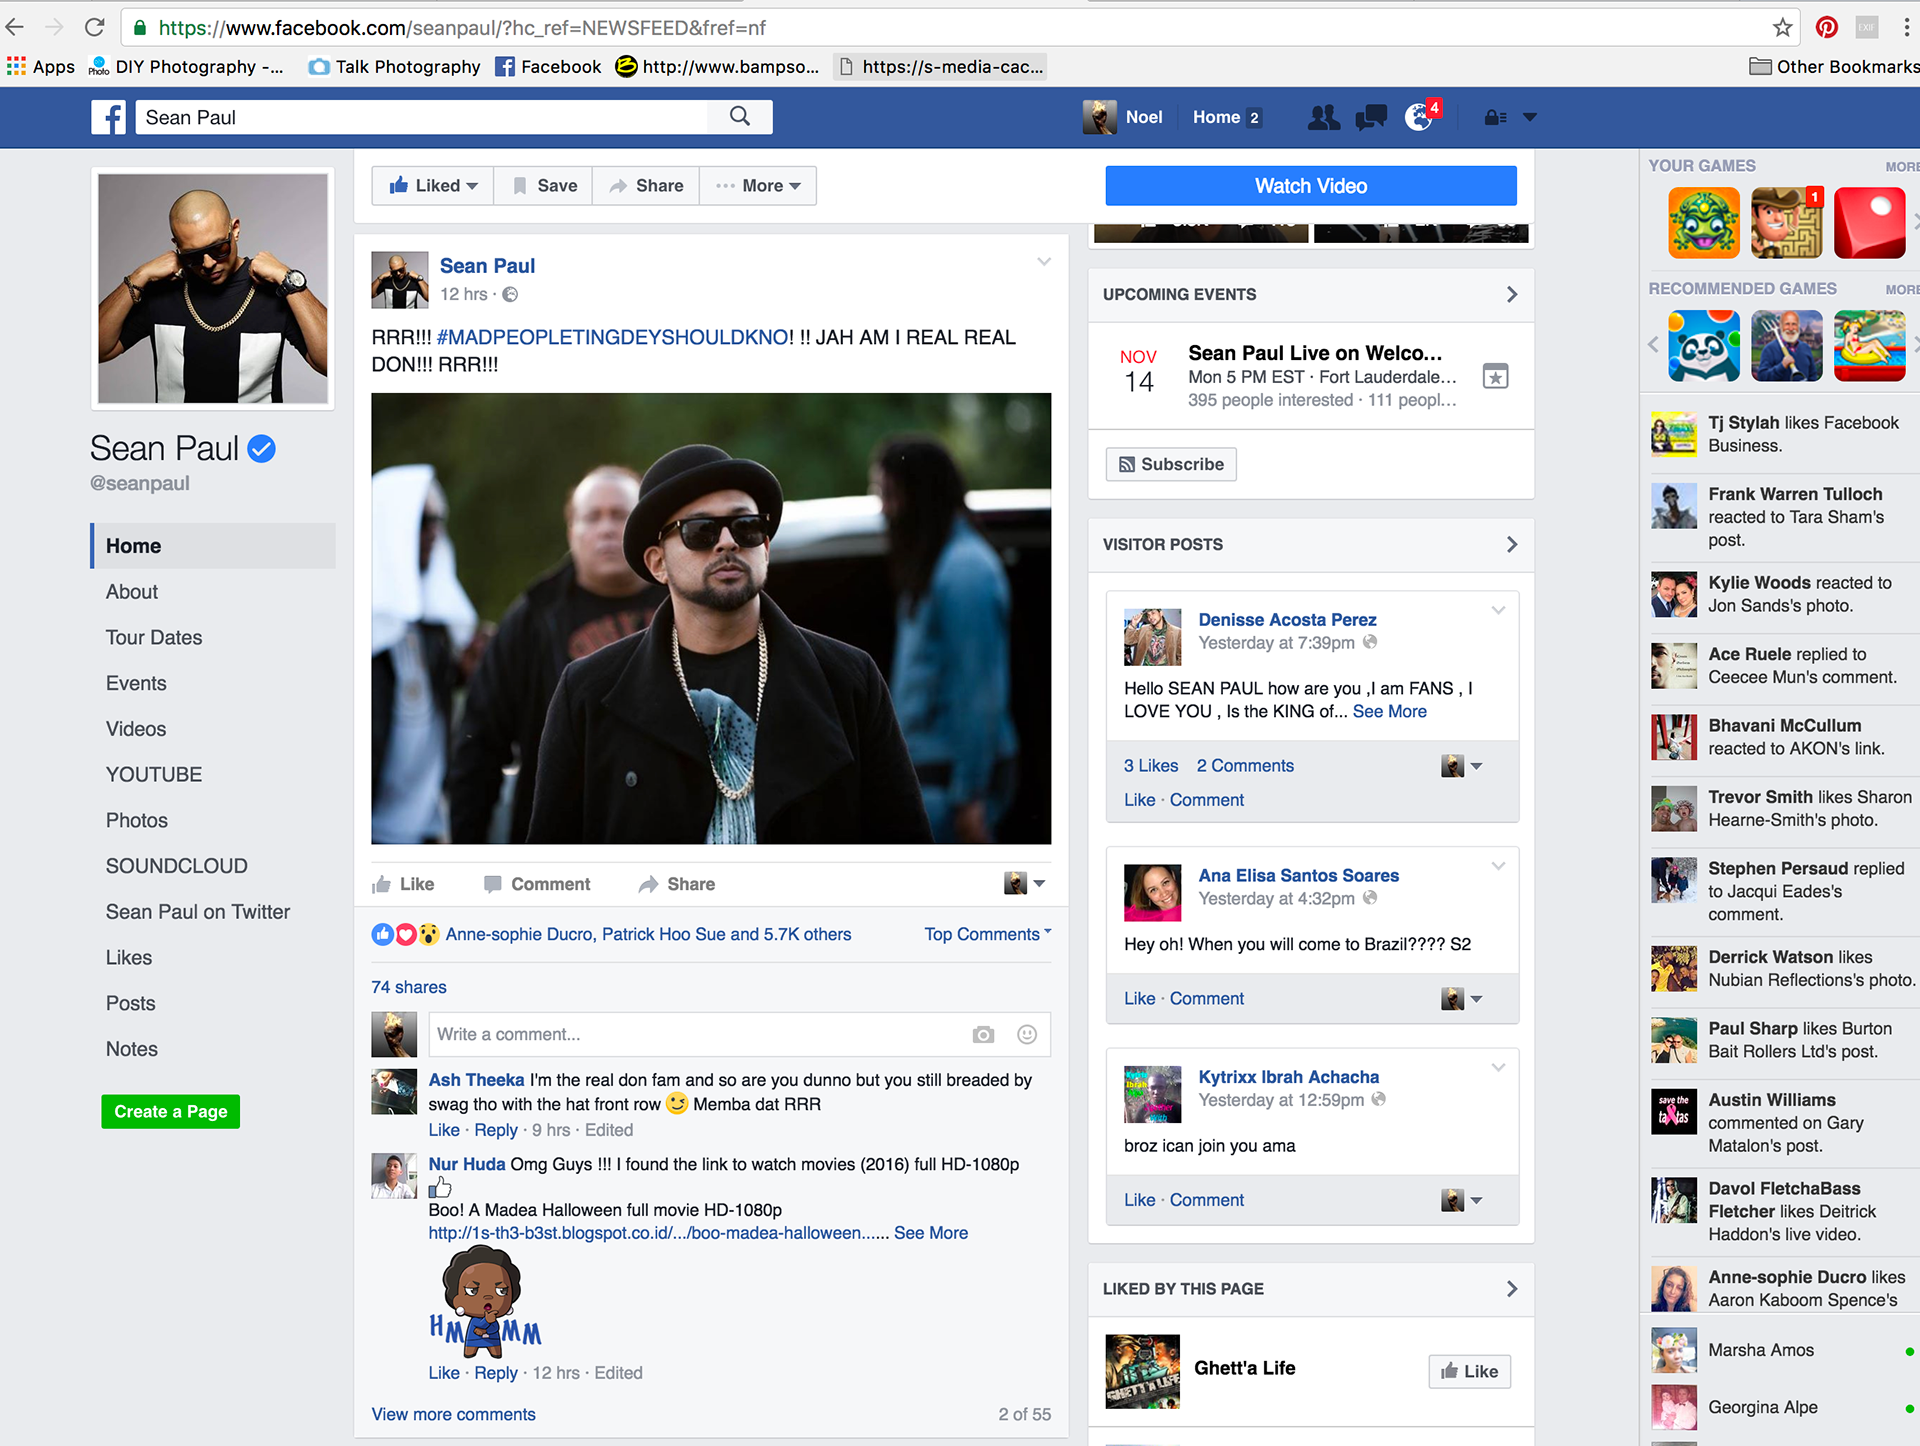Open the messages icon in header
This screenshot has width=1920, height=1446.
point(1370,117)
